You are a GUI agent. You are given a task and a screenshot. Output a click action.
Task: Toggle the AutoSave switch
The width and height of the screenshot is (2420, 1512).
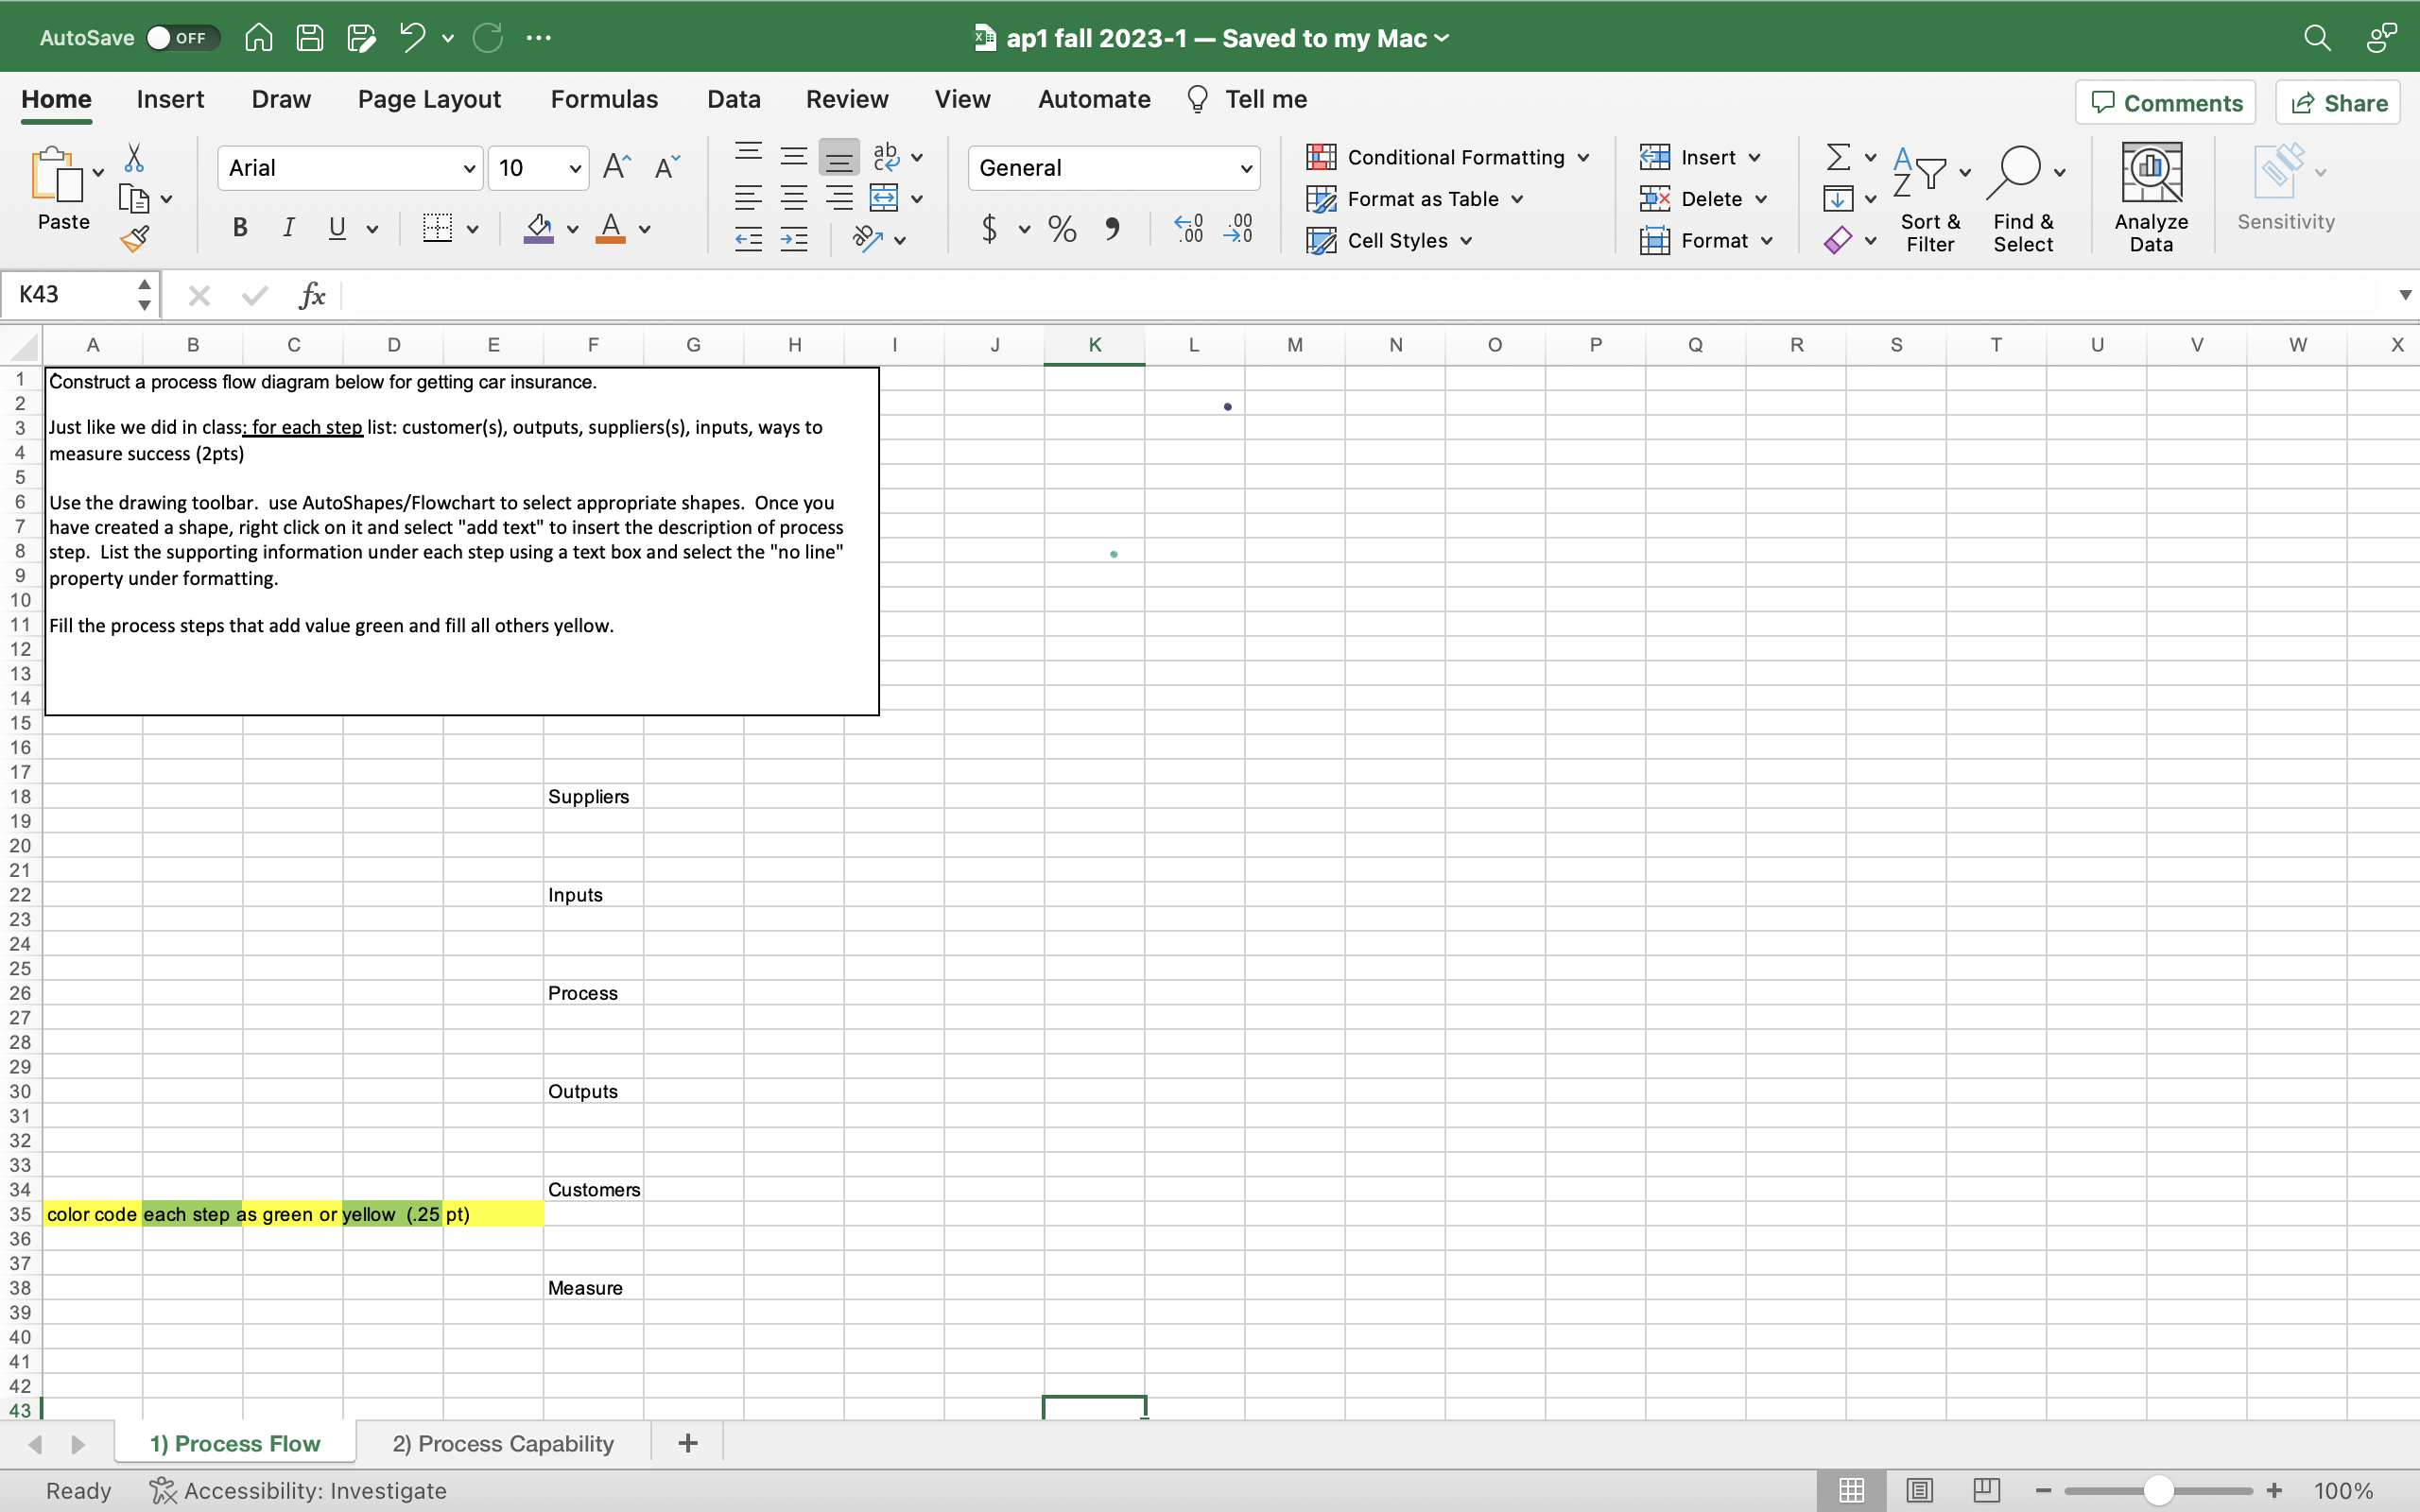click(182, 38)
